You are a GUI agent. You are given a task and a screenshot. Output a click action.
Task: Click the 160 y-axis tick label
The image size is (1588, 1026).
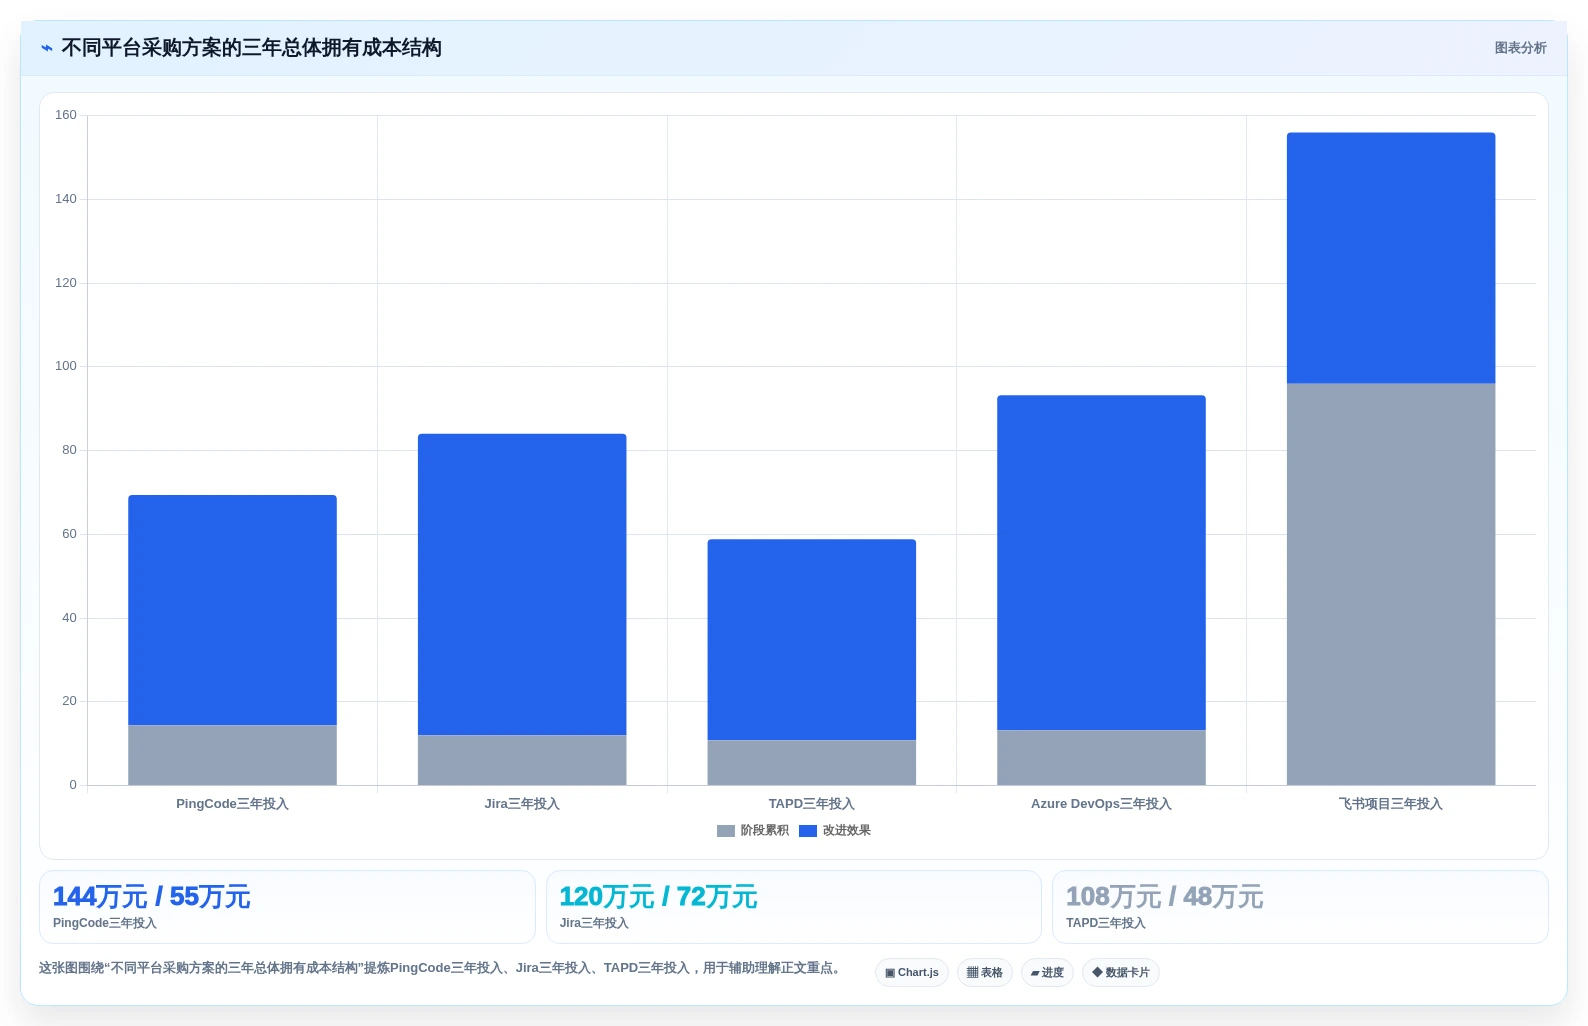pos(66,115)
